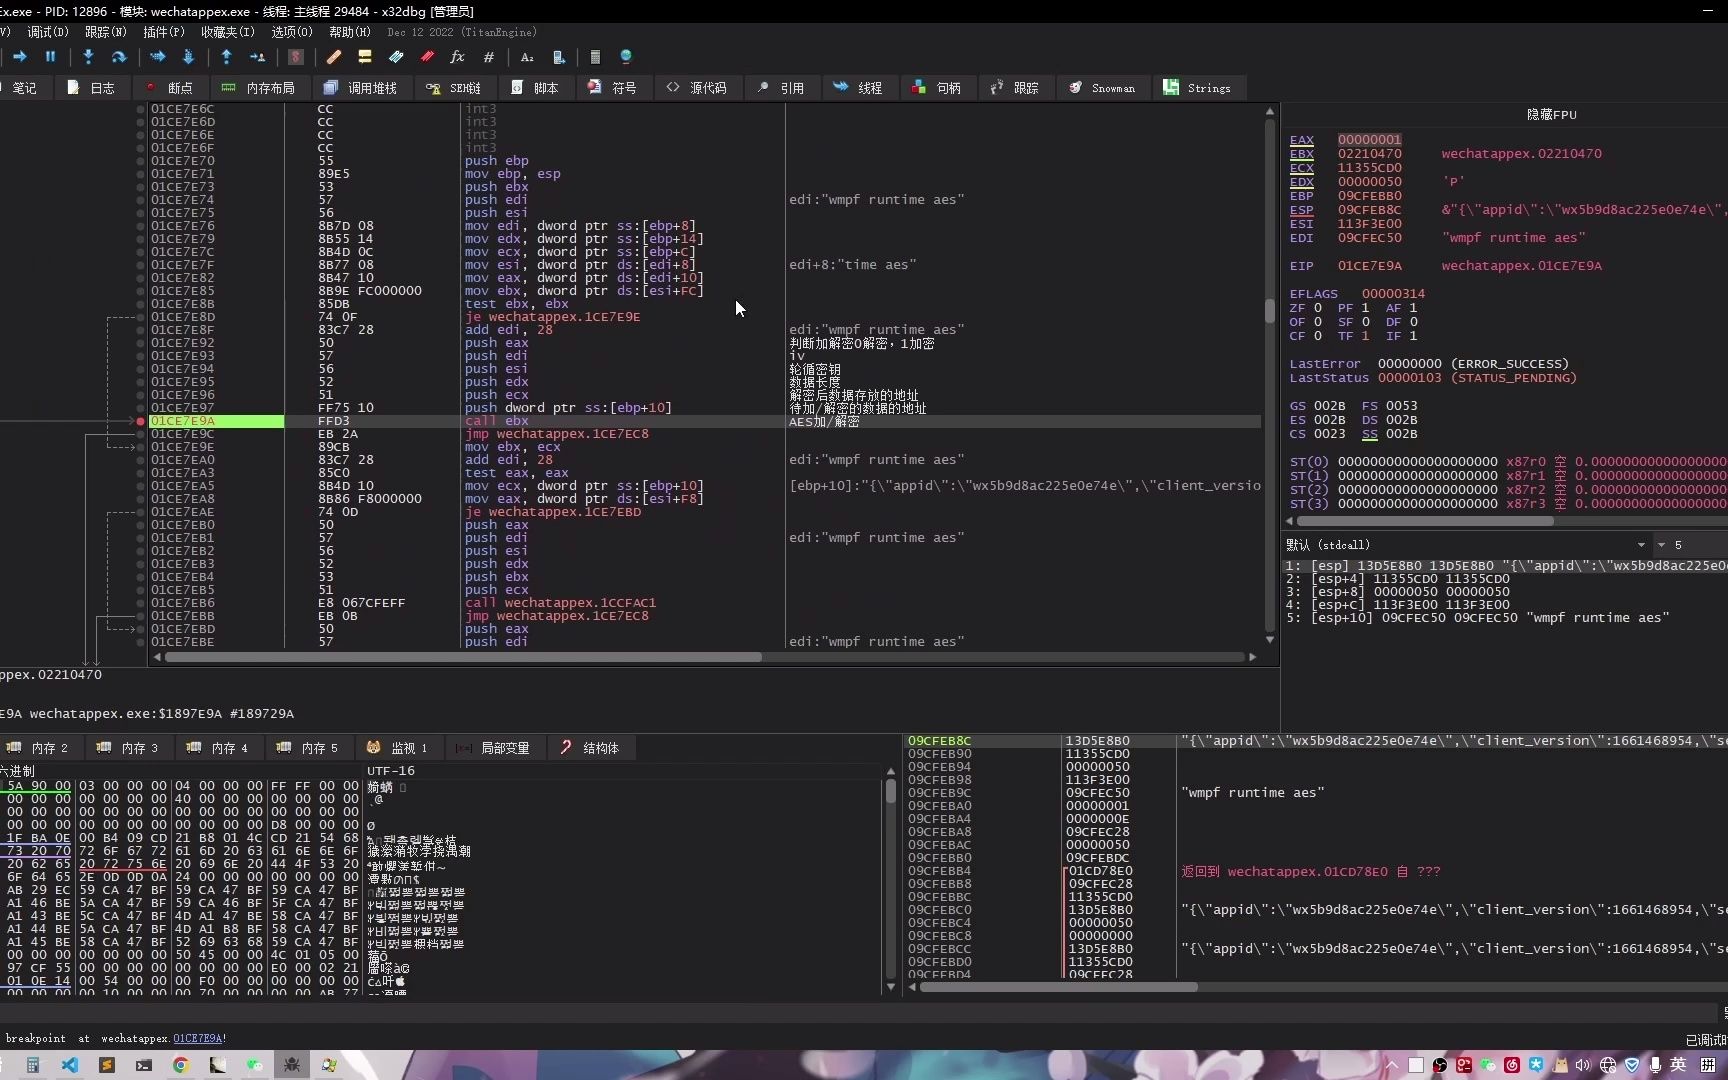Open the 调试(D) menu
The width and height of the screenshot is (1728, 1080).
pos(47,32)
